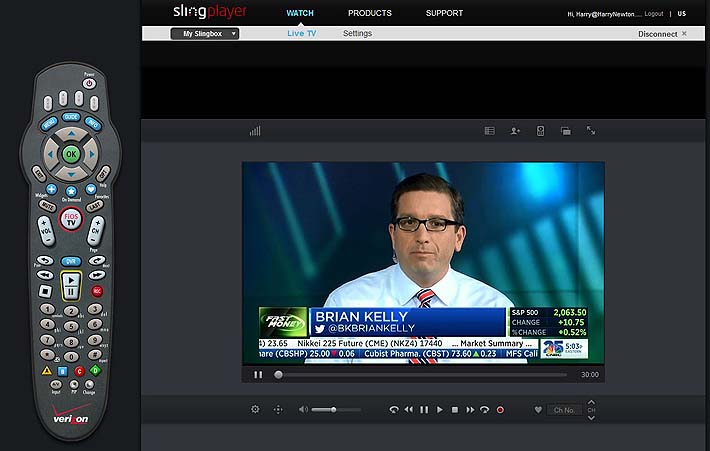Click the up arrow on remote d-pad

point(72,134)
